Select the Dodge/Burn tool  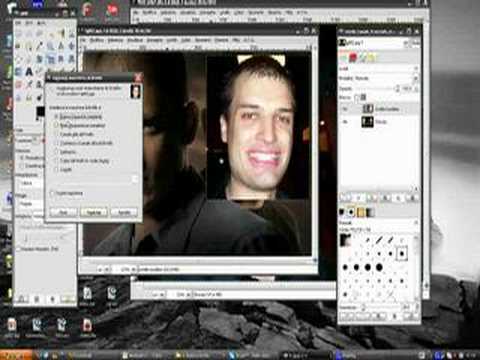point(39,98)
